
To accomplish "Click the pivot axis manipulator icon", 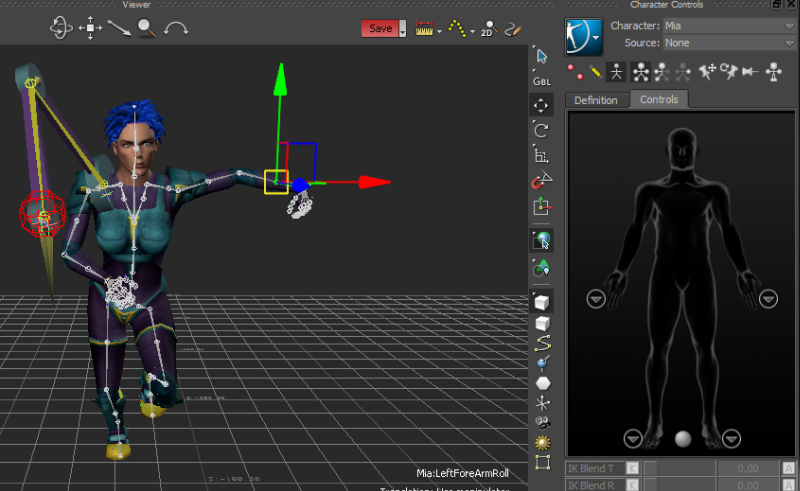I will click(541, 207).
